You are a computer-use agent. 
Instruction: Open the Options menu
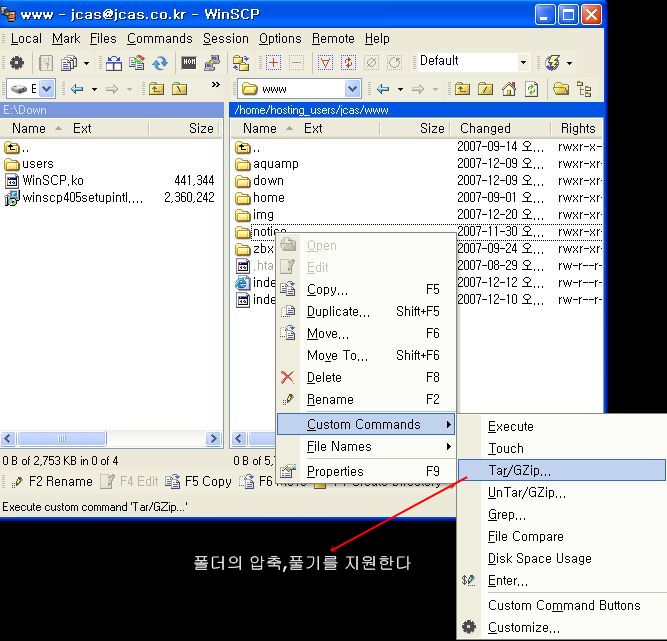tap(280, 39)
